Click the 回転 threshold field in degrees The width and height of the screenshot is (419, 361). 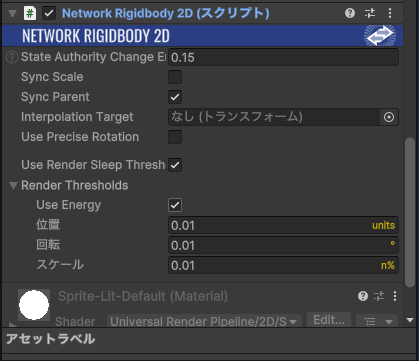[x=283, y=245]
